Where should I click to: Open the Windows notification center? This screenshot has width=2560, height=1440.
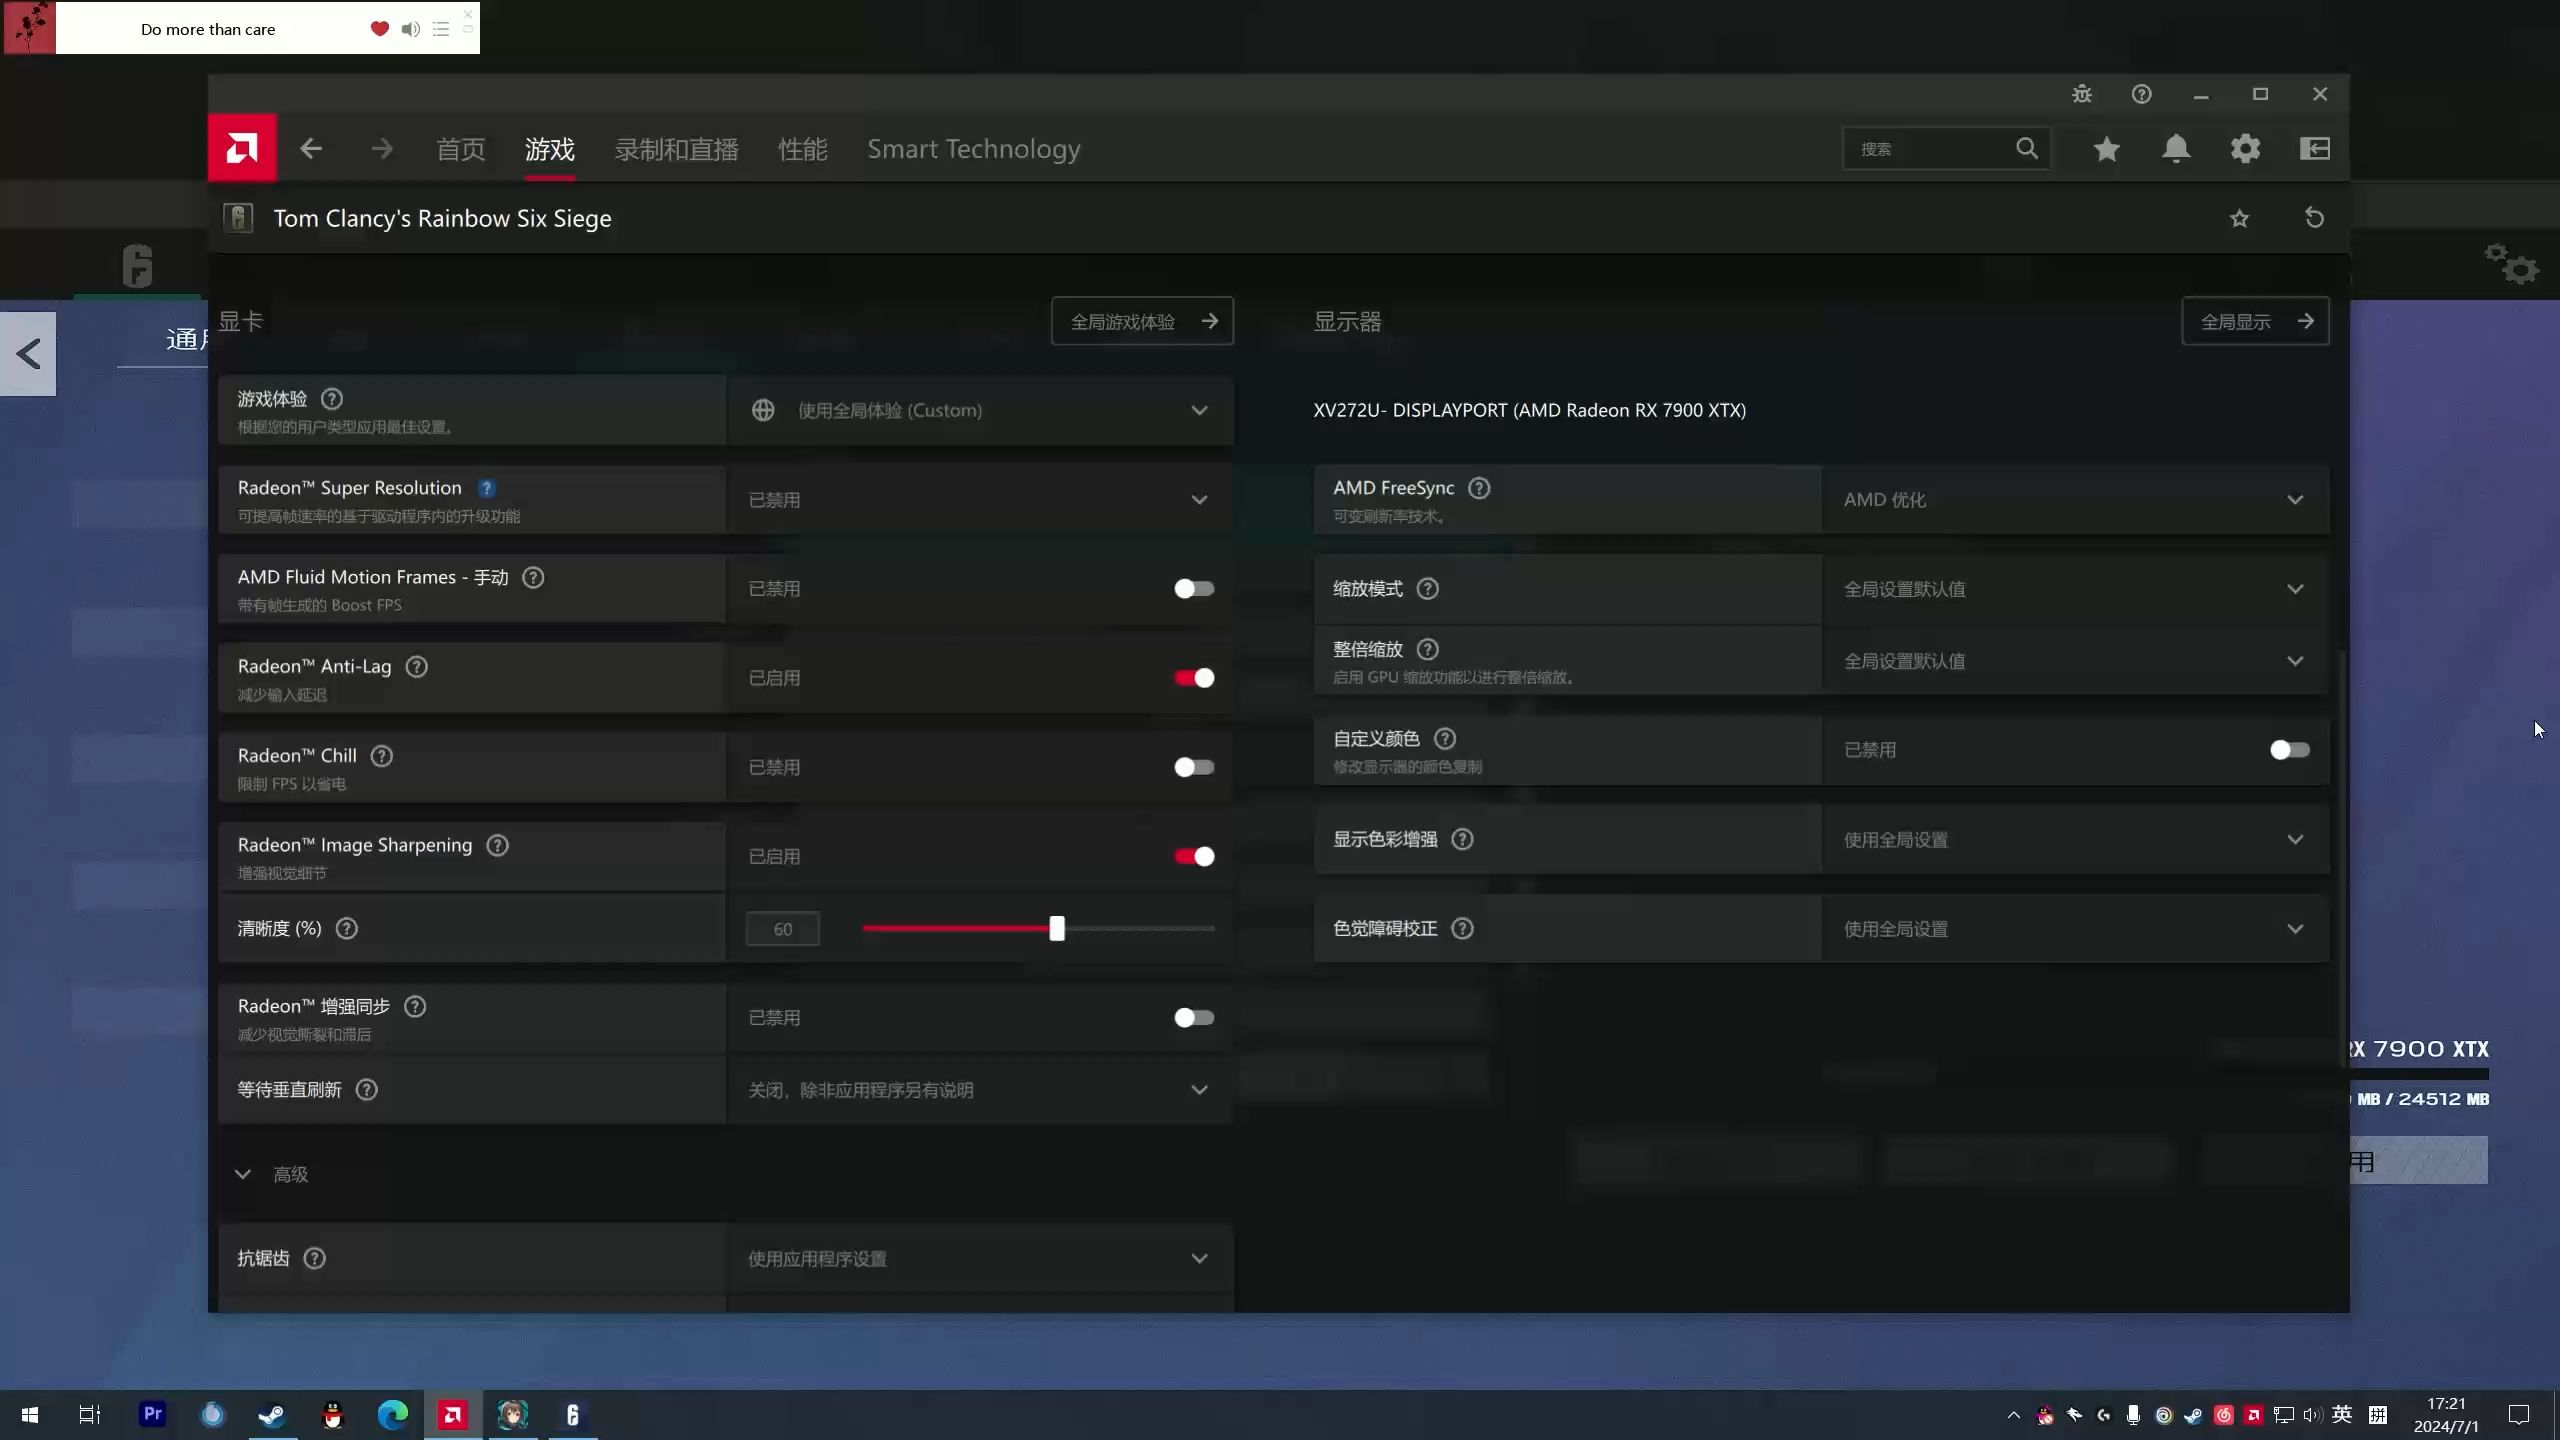[2519, 1414]
